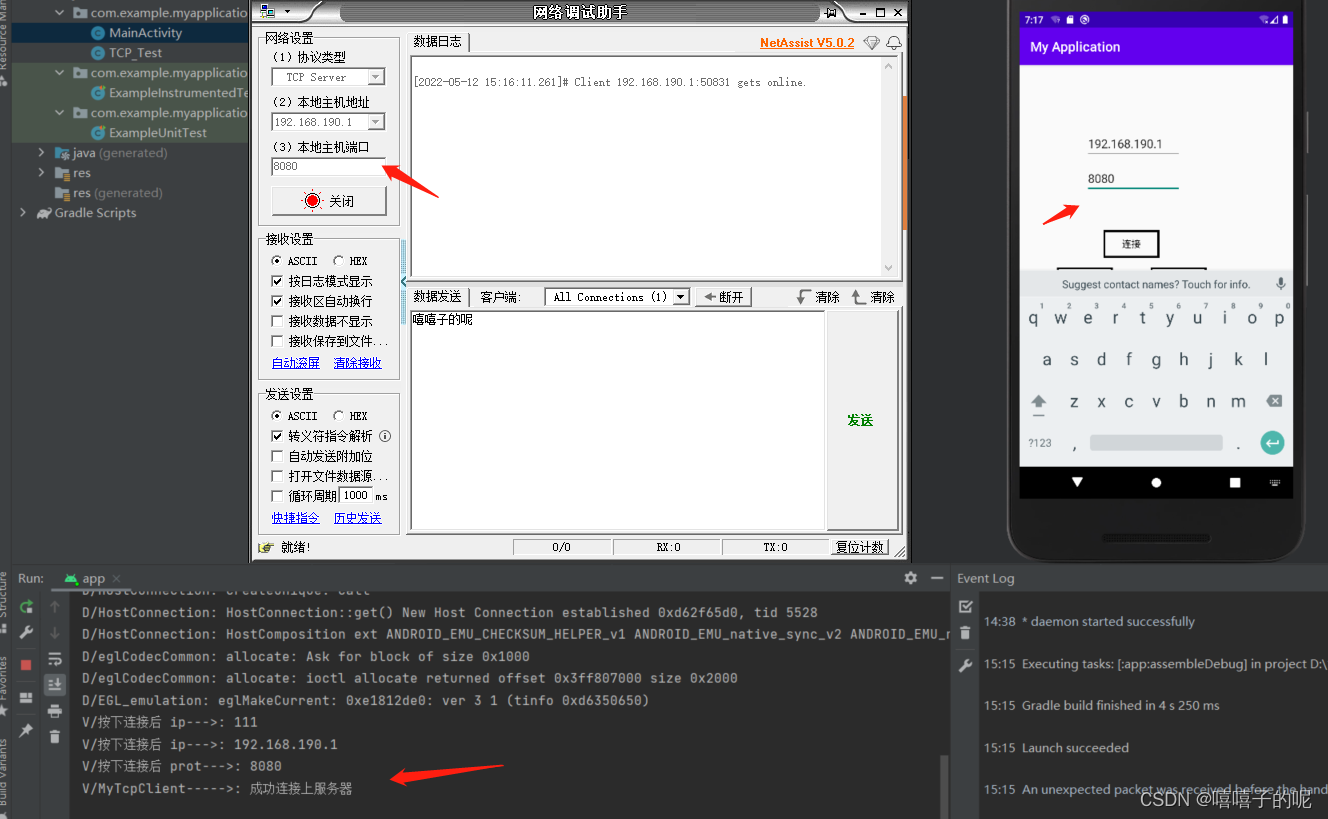The image size is (1328, 819).
Task: Tap shift key on emulator keyboard
Action: 1039,401
